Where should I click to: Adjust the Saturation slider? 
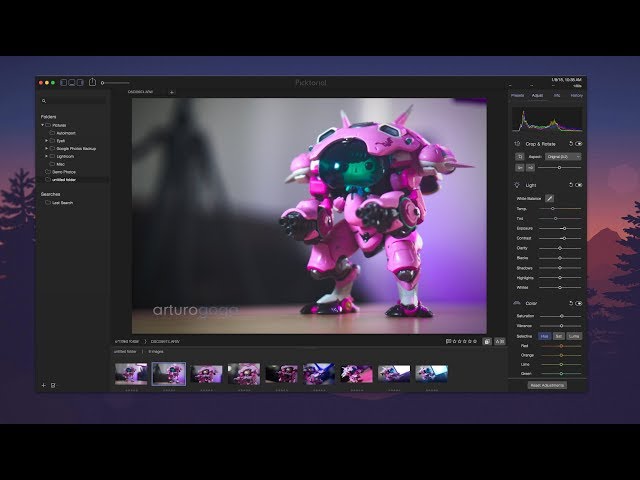point(562,316)
